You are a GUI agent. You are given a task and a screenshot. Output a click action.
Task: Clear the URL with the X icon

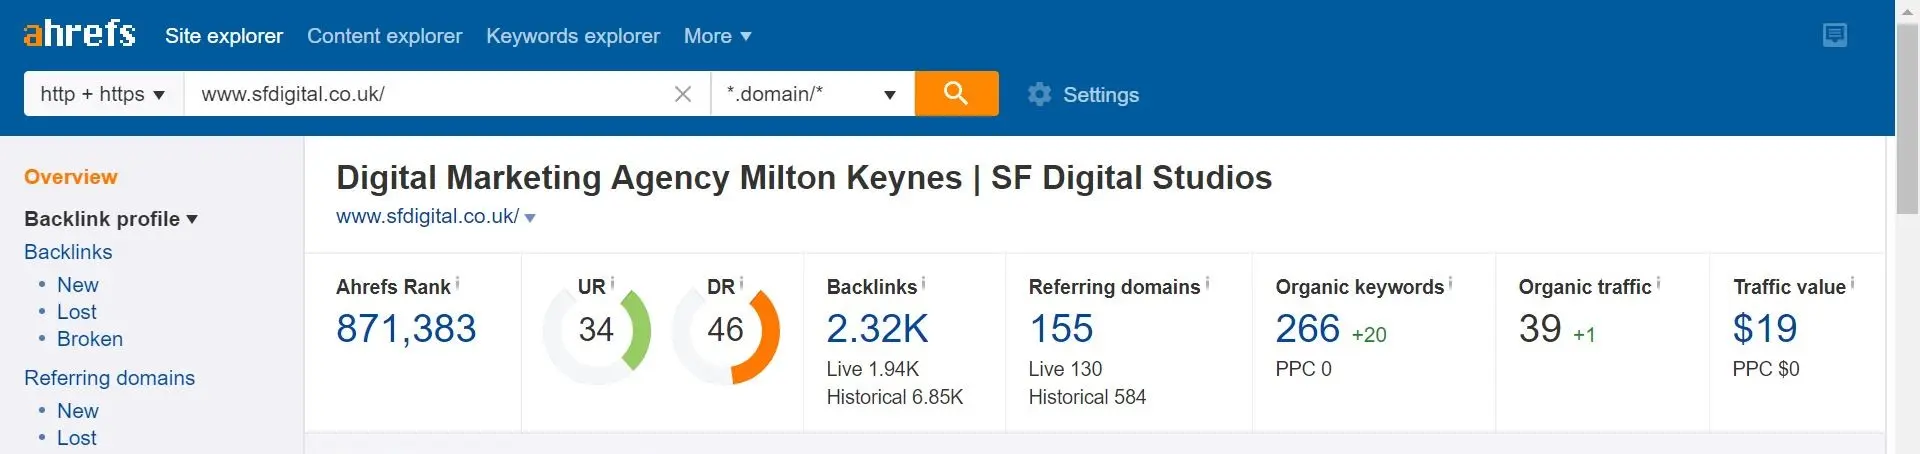click(683, 94)
